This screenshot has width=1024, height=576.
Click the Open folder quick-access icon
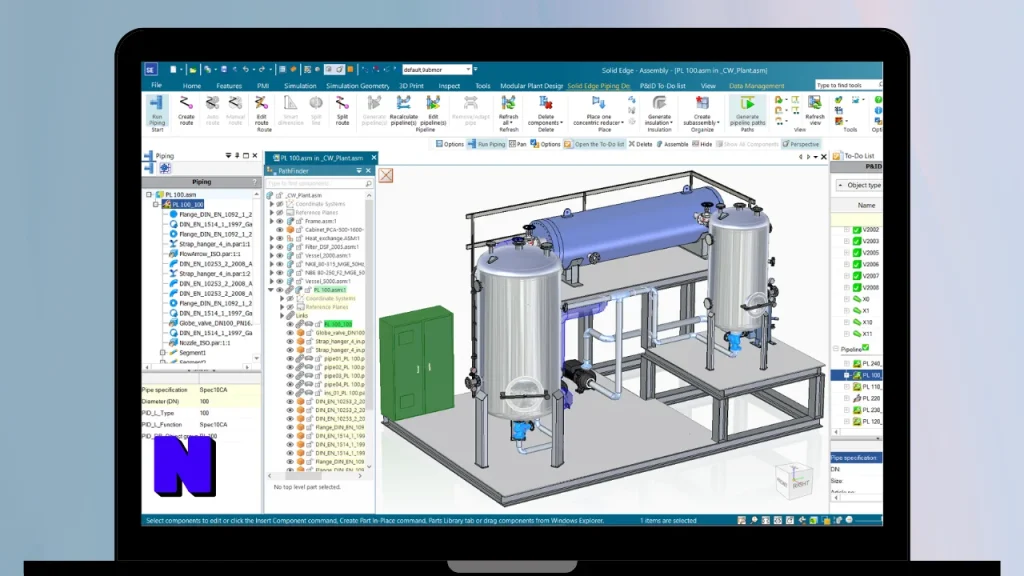tap(192, 69)
